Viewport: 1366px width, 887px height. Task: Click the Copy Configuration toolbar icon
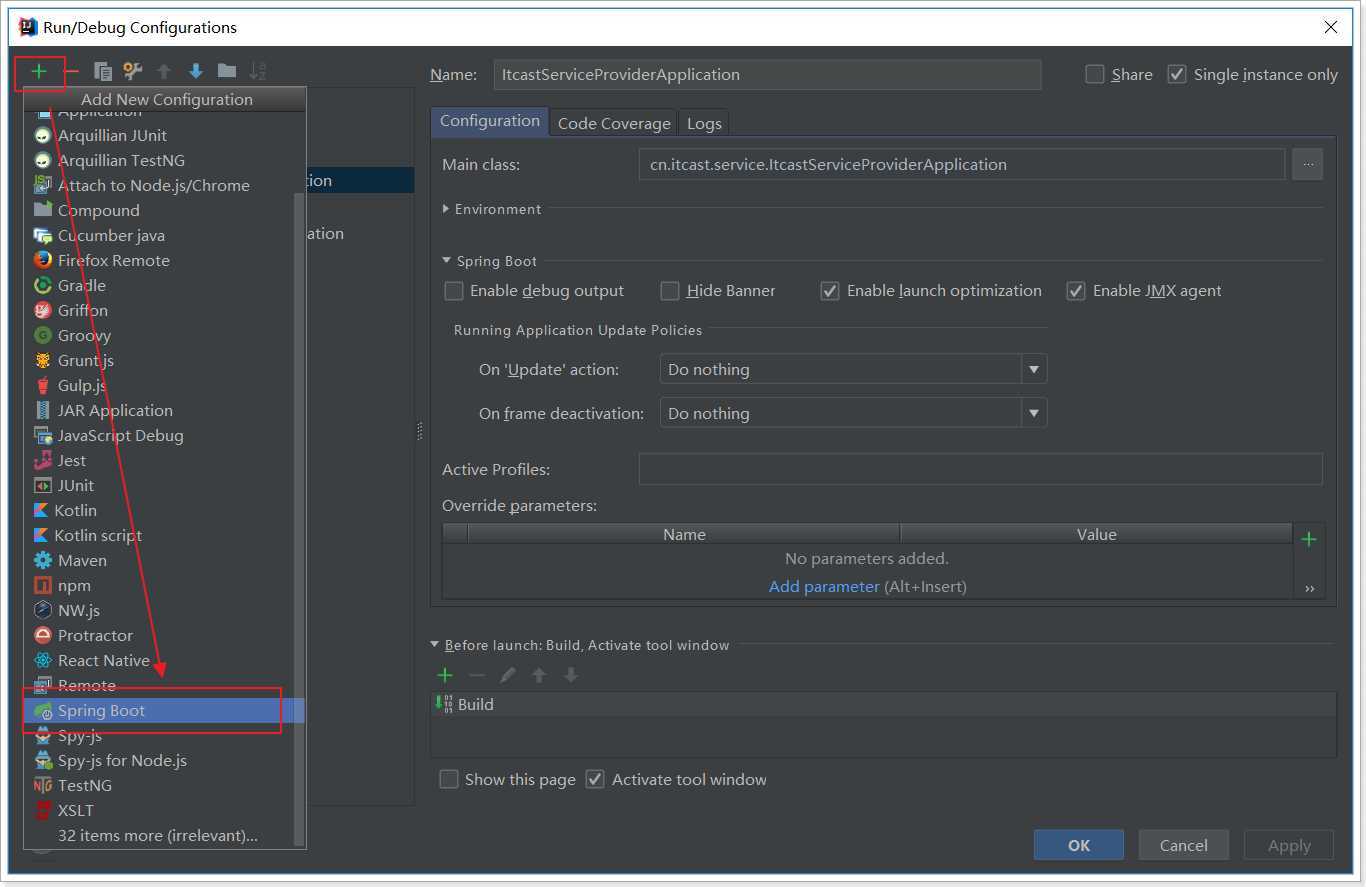[x=102, y=71]
